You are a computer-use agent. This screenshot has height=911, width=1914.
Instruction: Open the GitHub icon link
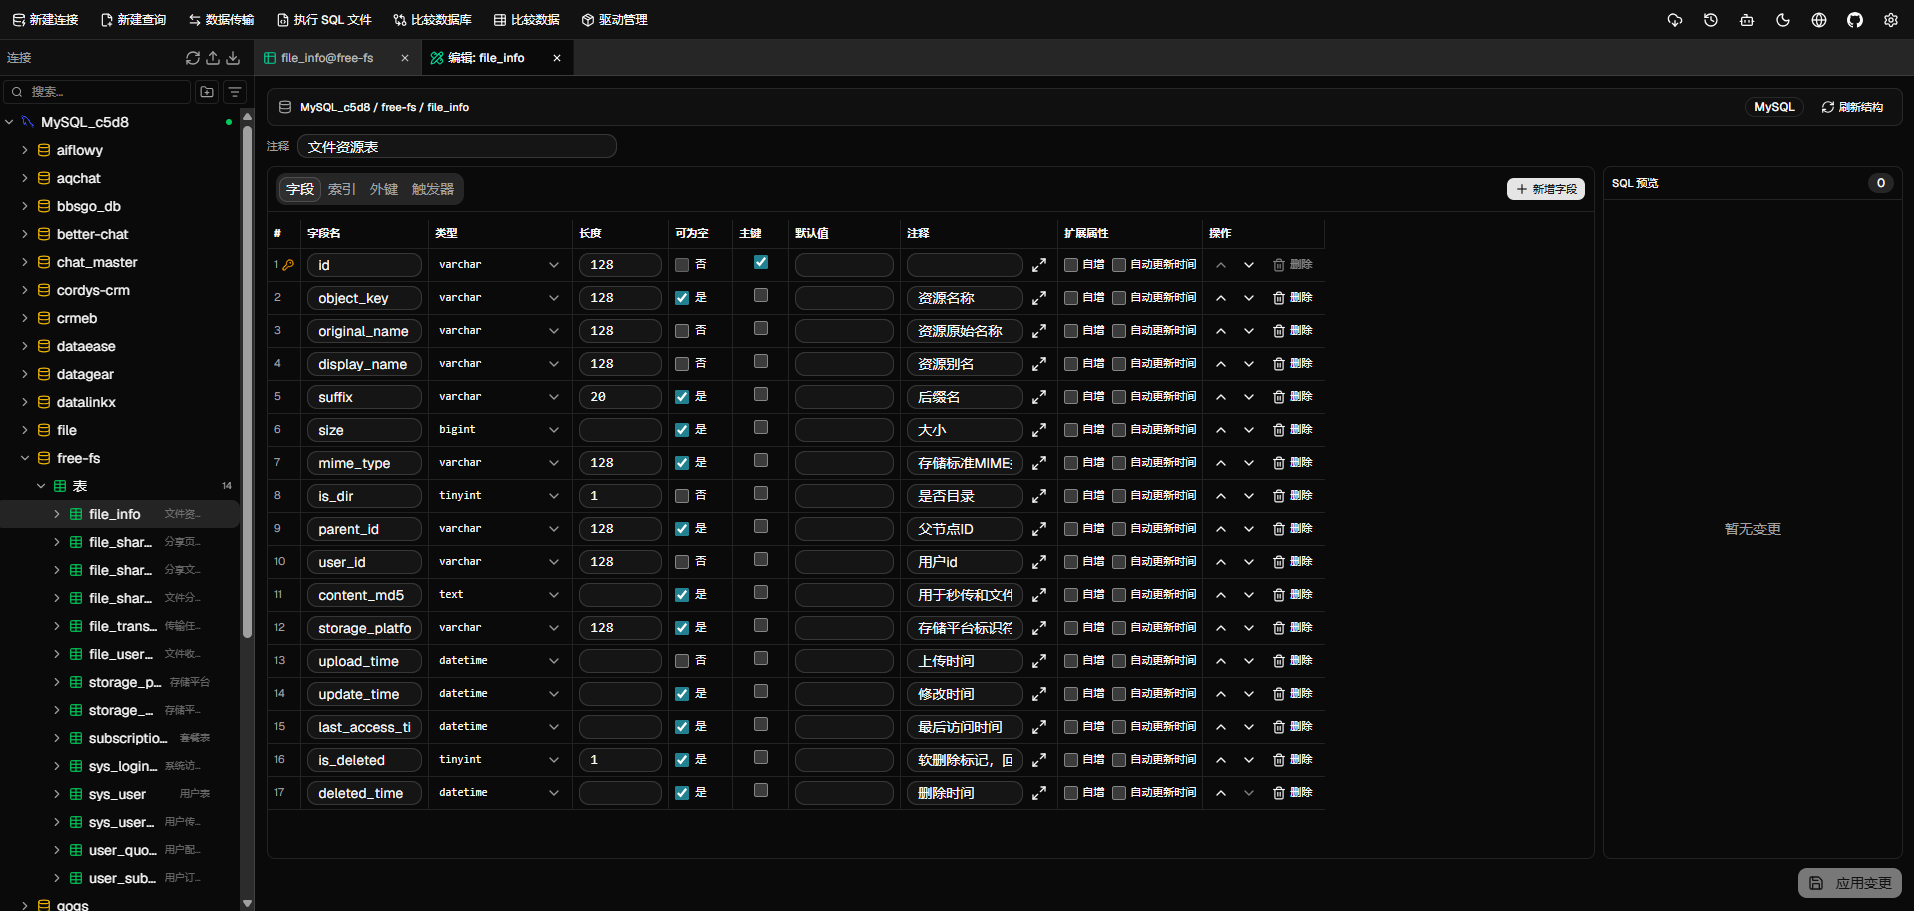tap(1855, 20)
